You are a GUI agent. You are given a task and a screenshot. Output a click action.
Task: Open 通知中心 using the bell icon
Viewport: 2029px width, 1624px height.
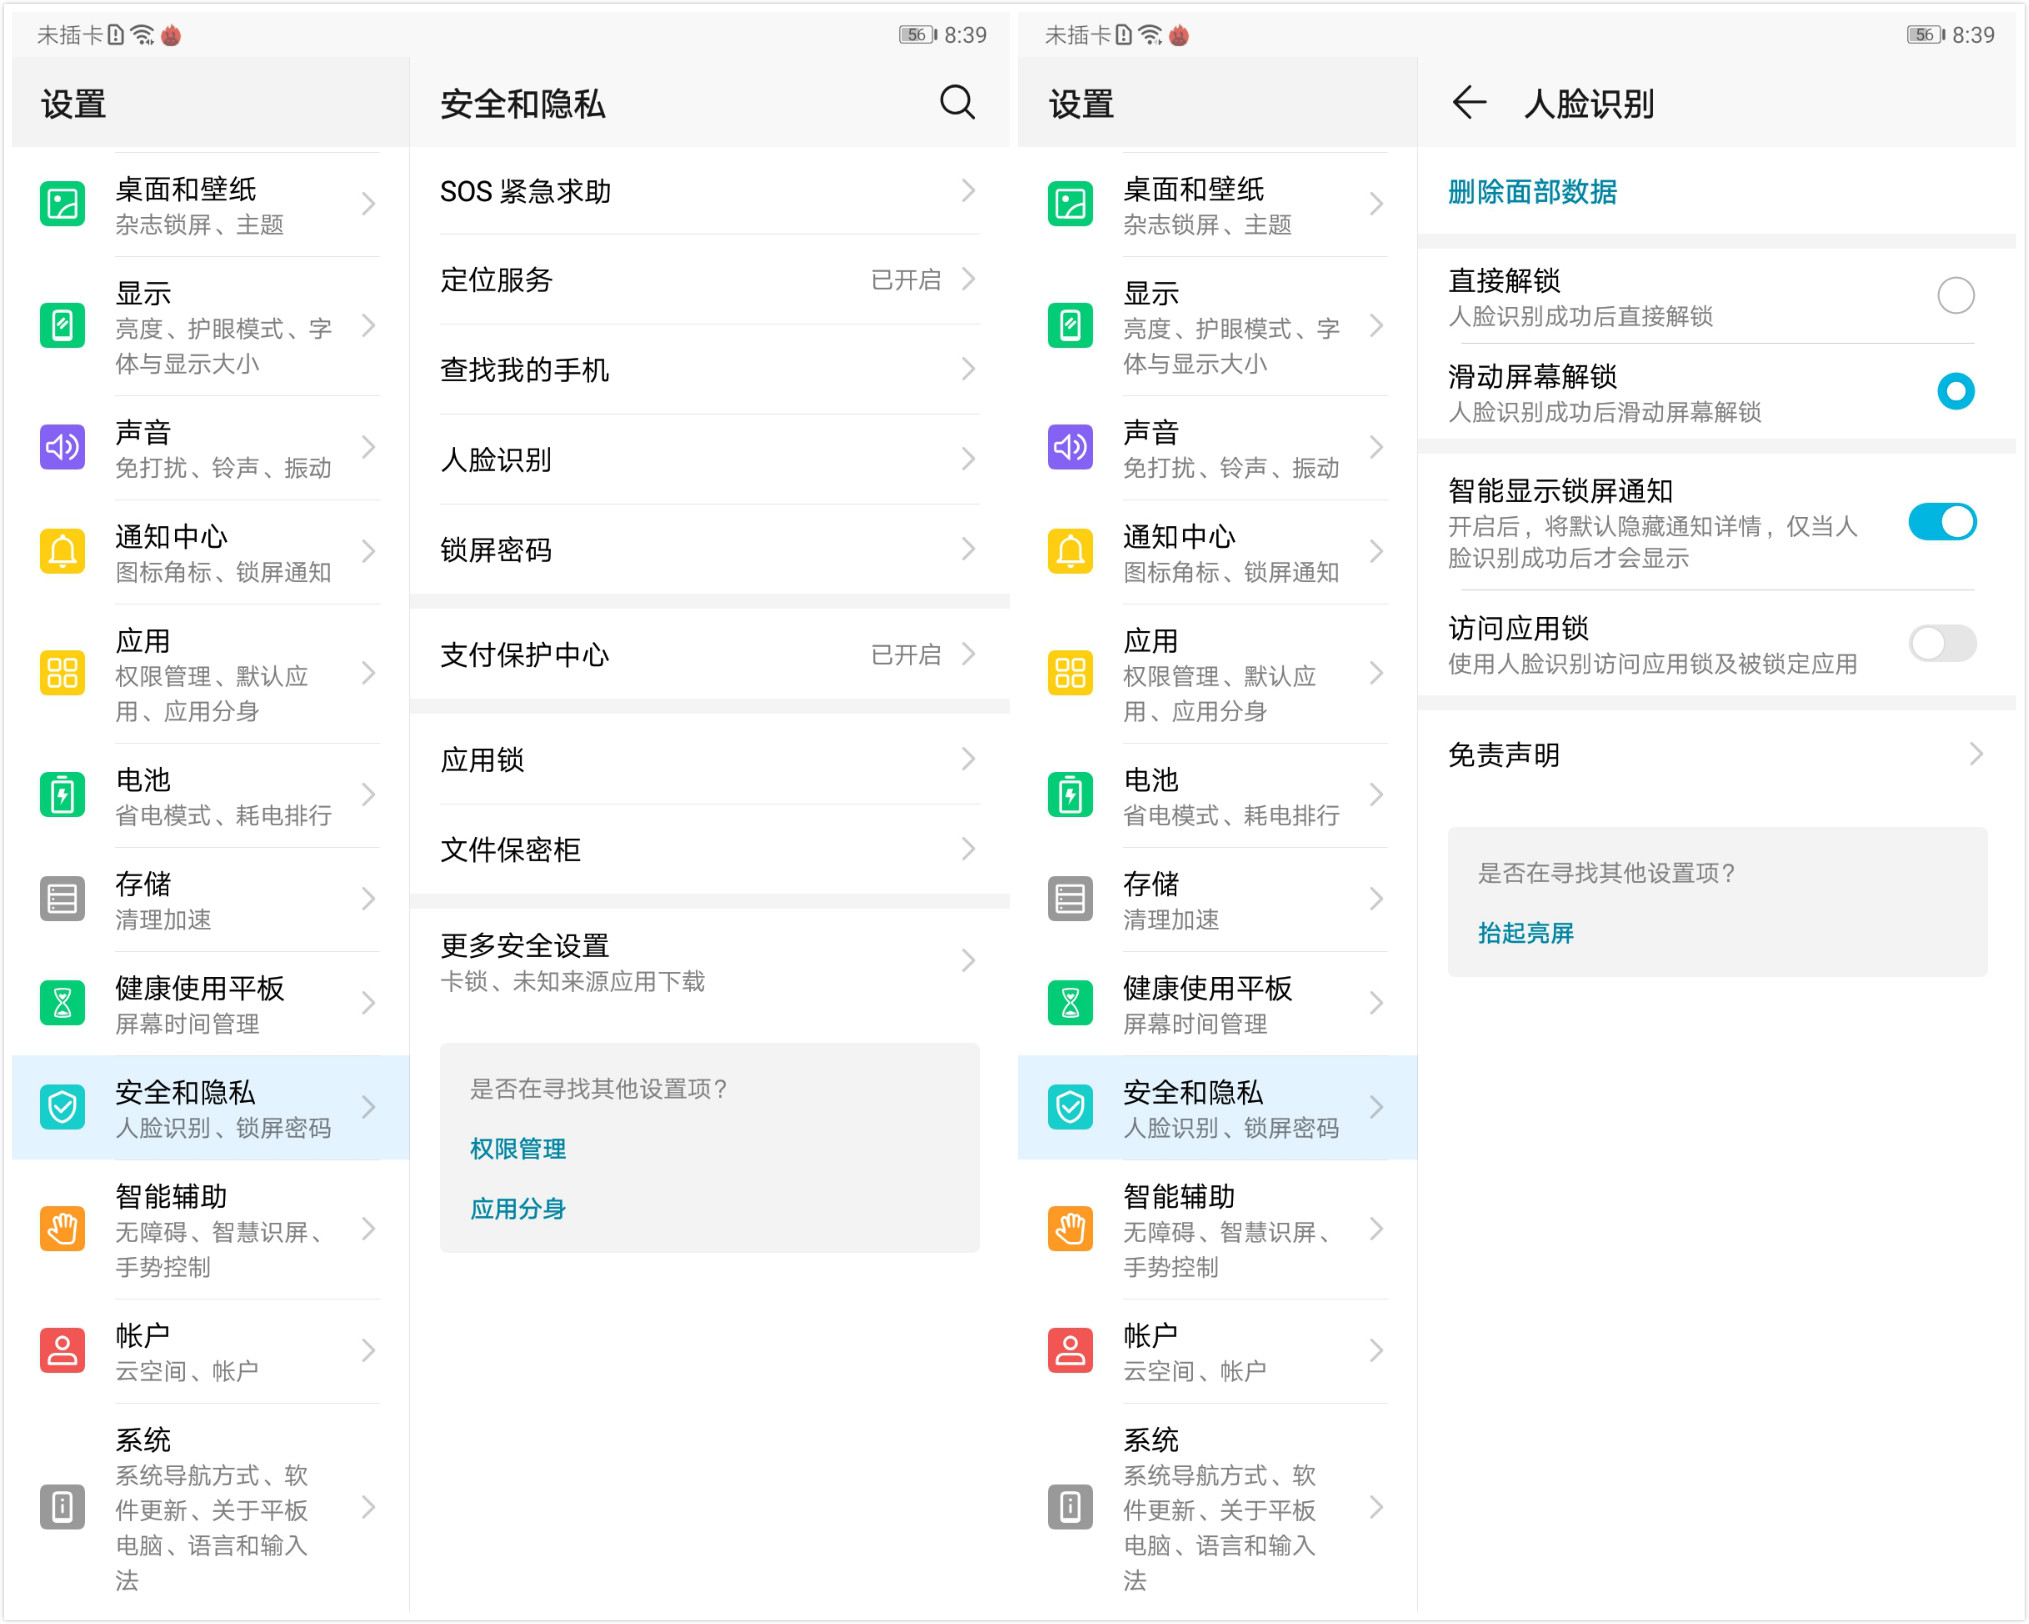62,551
